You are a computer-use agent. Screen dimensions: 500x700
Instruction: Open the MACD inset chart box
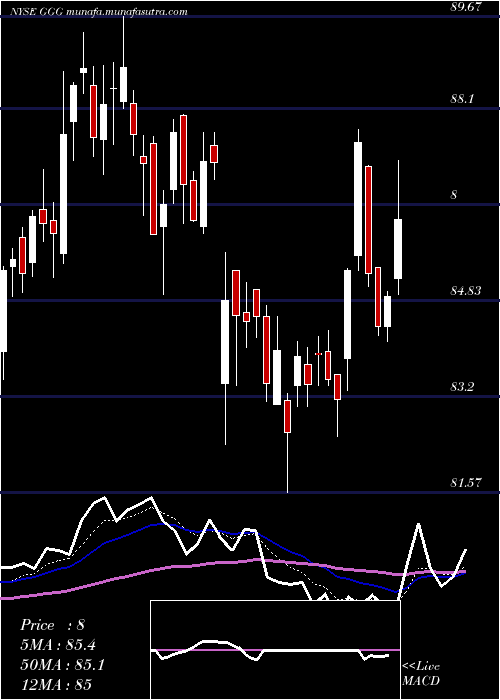(x=275, y=650)
